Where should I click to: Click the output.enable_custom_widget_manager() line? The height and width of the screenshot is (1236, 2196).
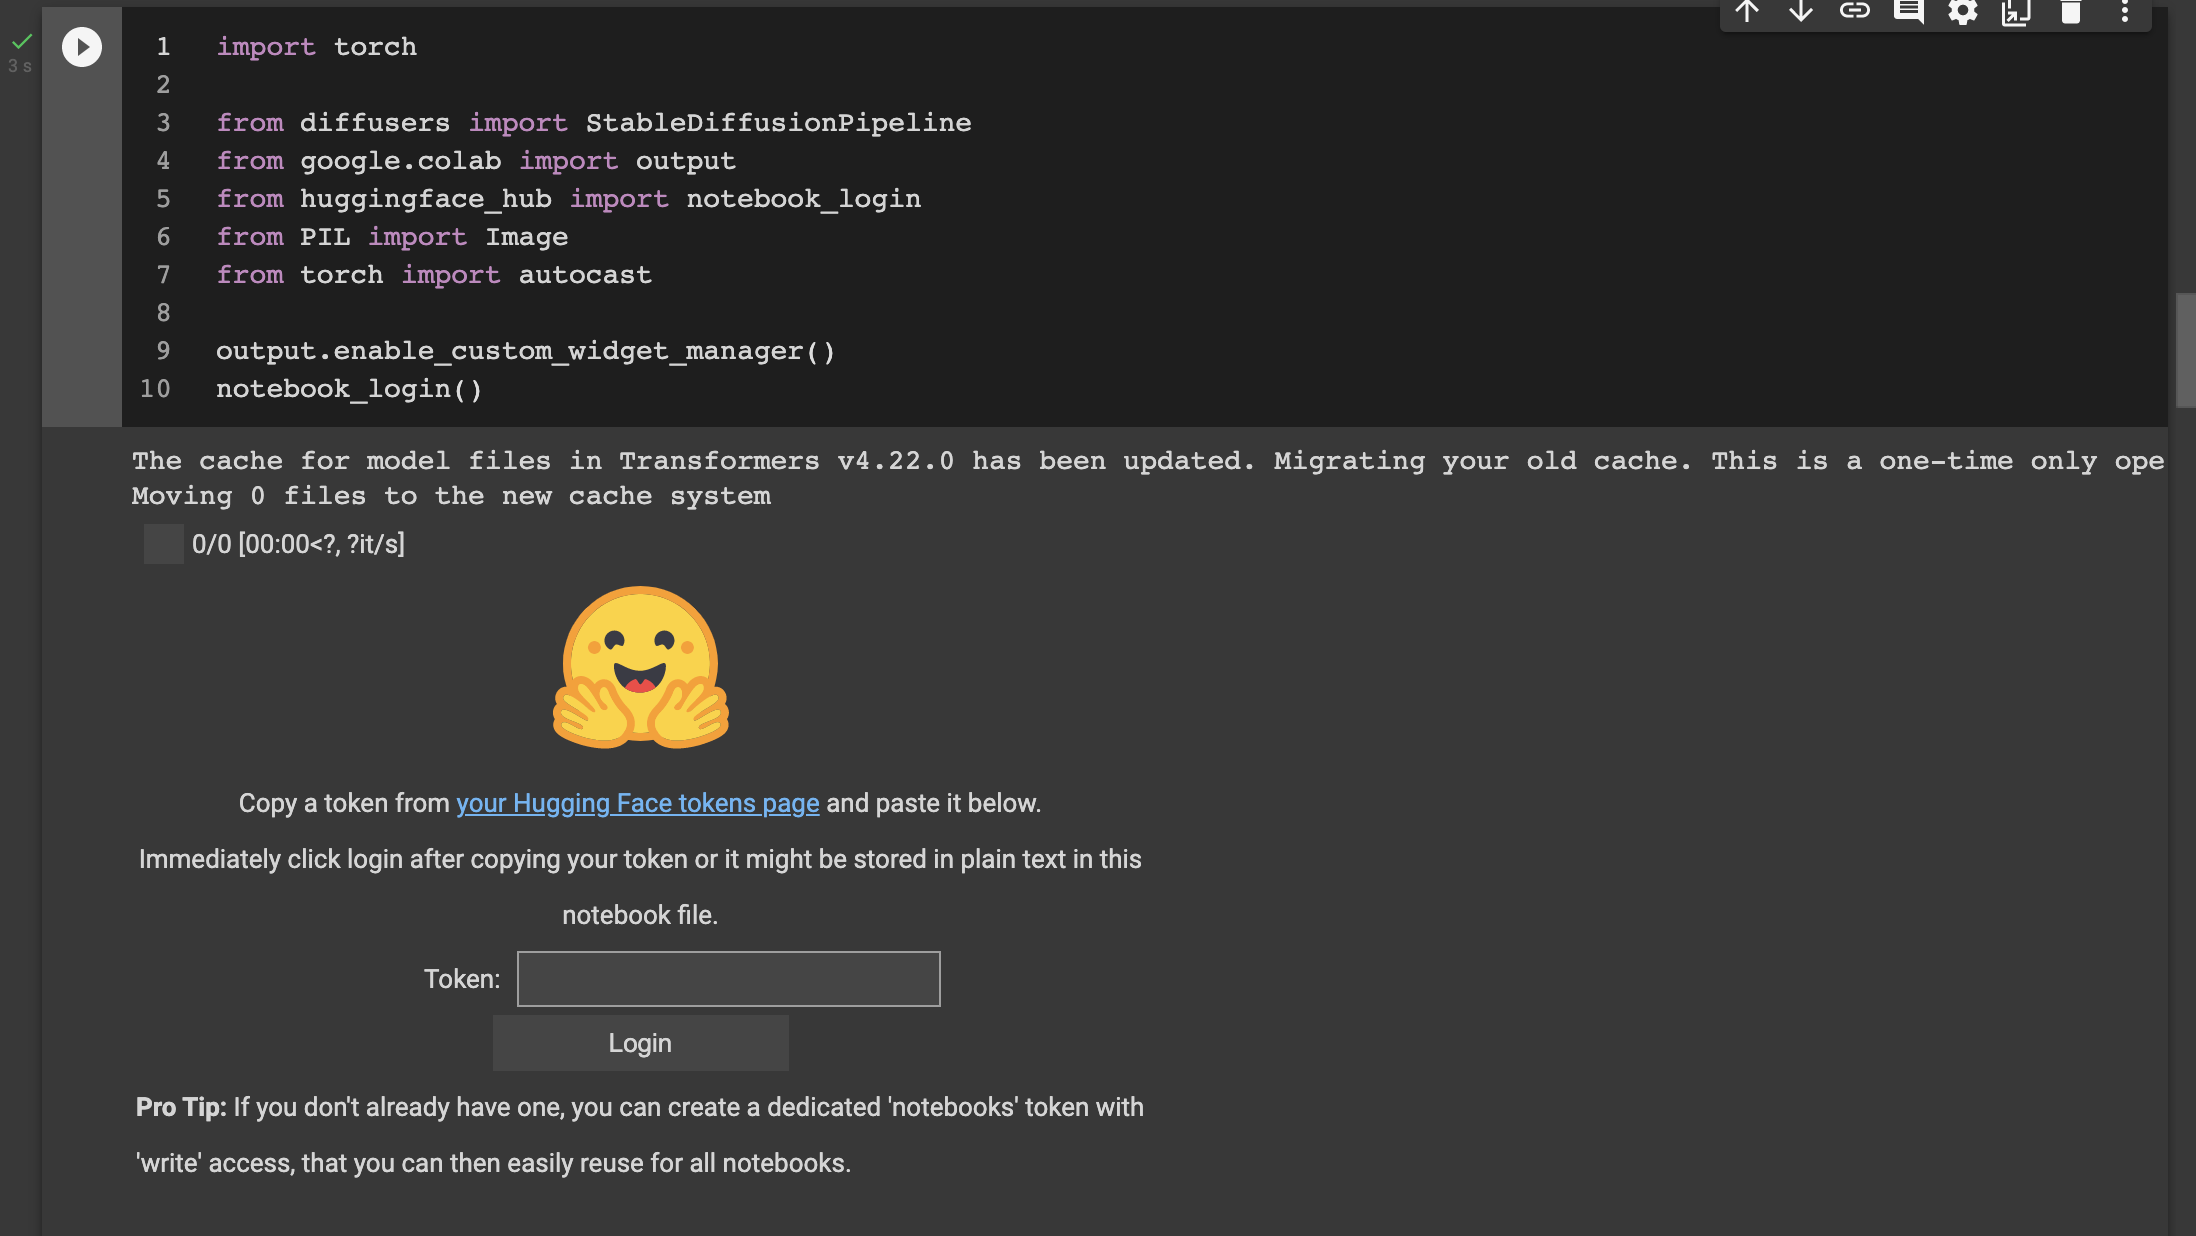[525, 351]
